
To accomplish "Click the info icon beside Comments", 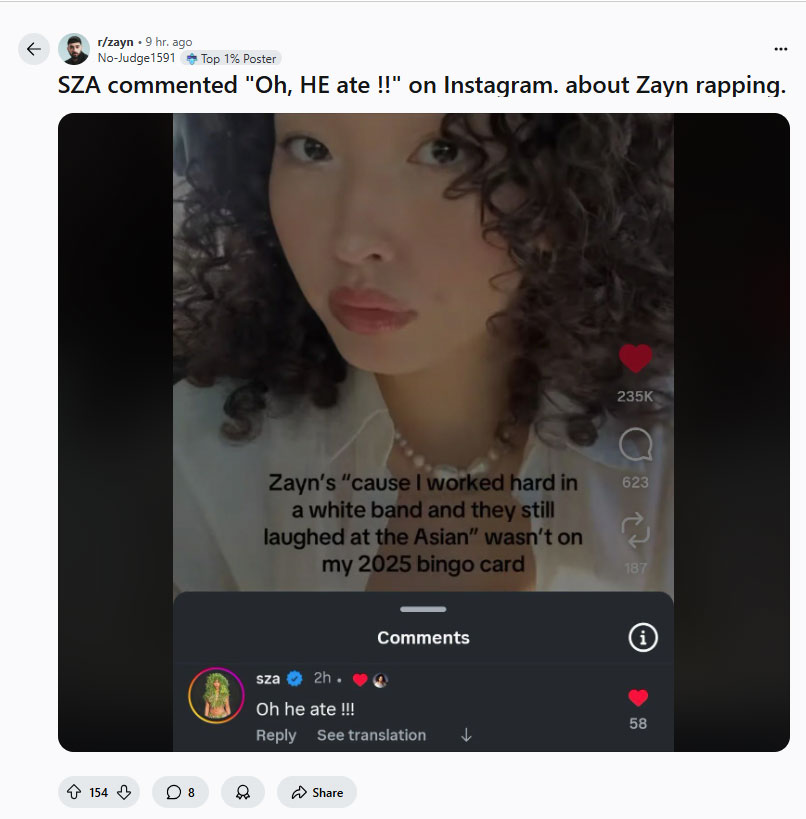I will click(x=642, y=637).
